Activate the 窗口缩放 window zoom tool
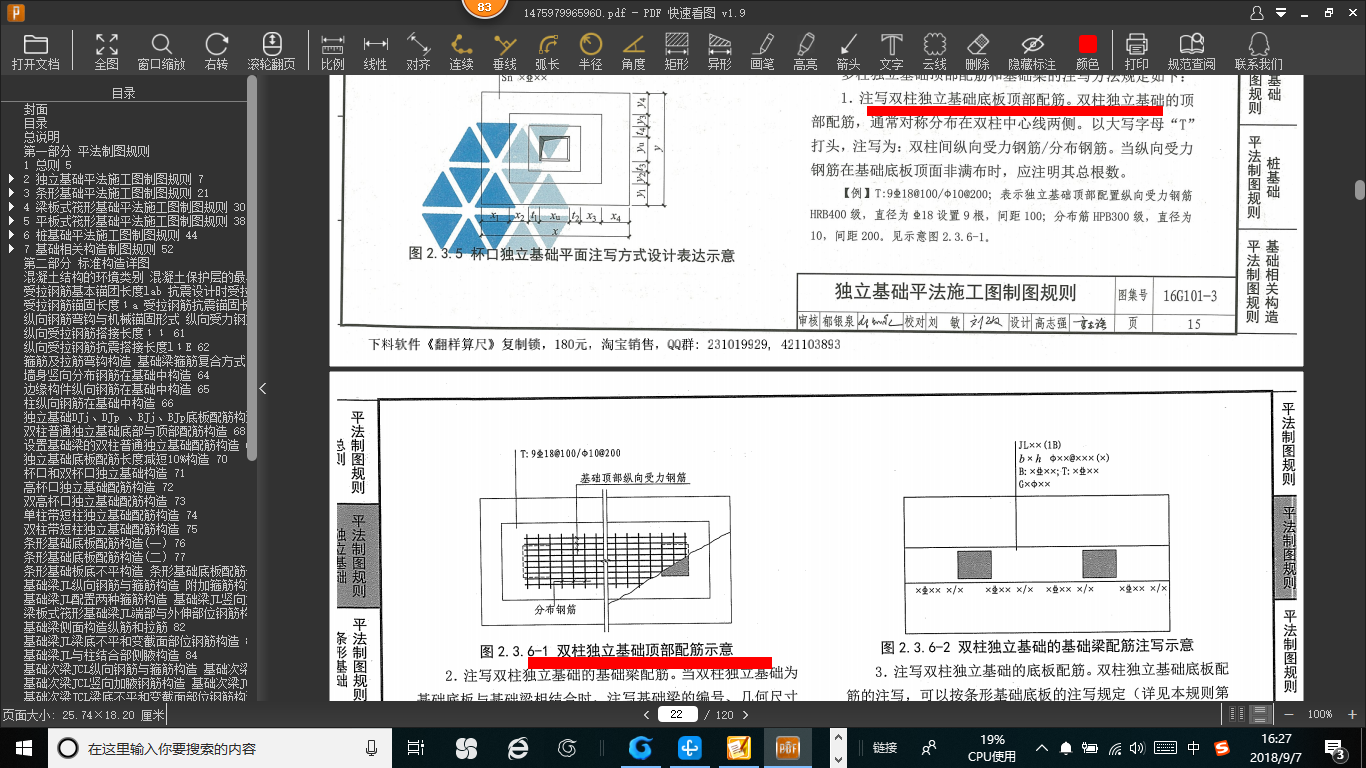 tap(161, 51)
